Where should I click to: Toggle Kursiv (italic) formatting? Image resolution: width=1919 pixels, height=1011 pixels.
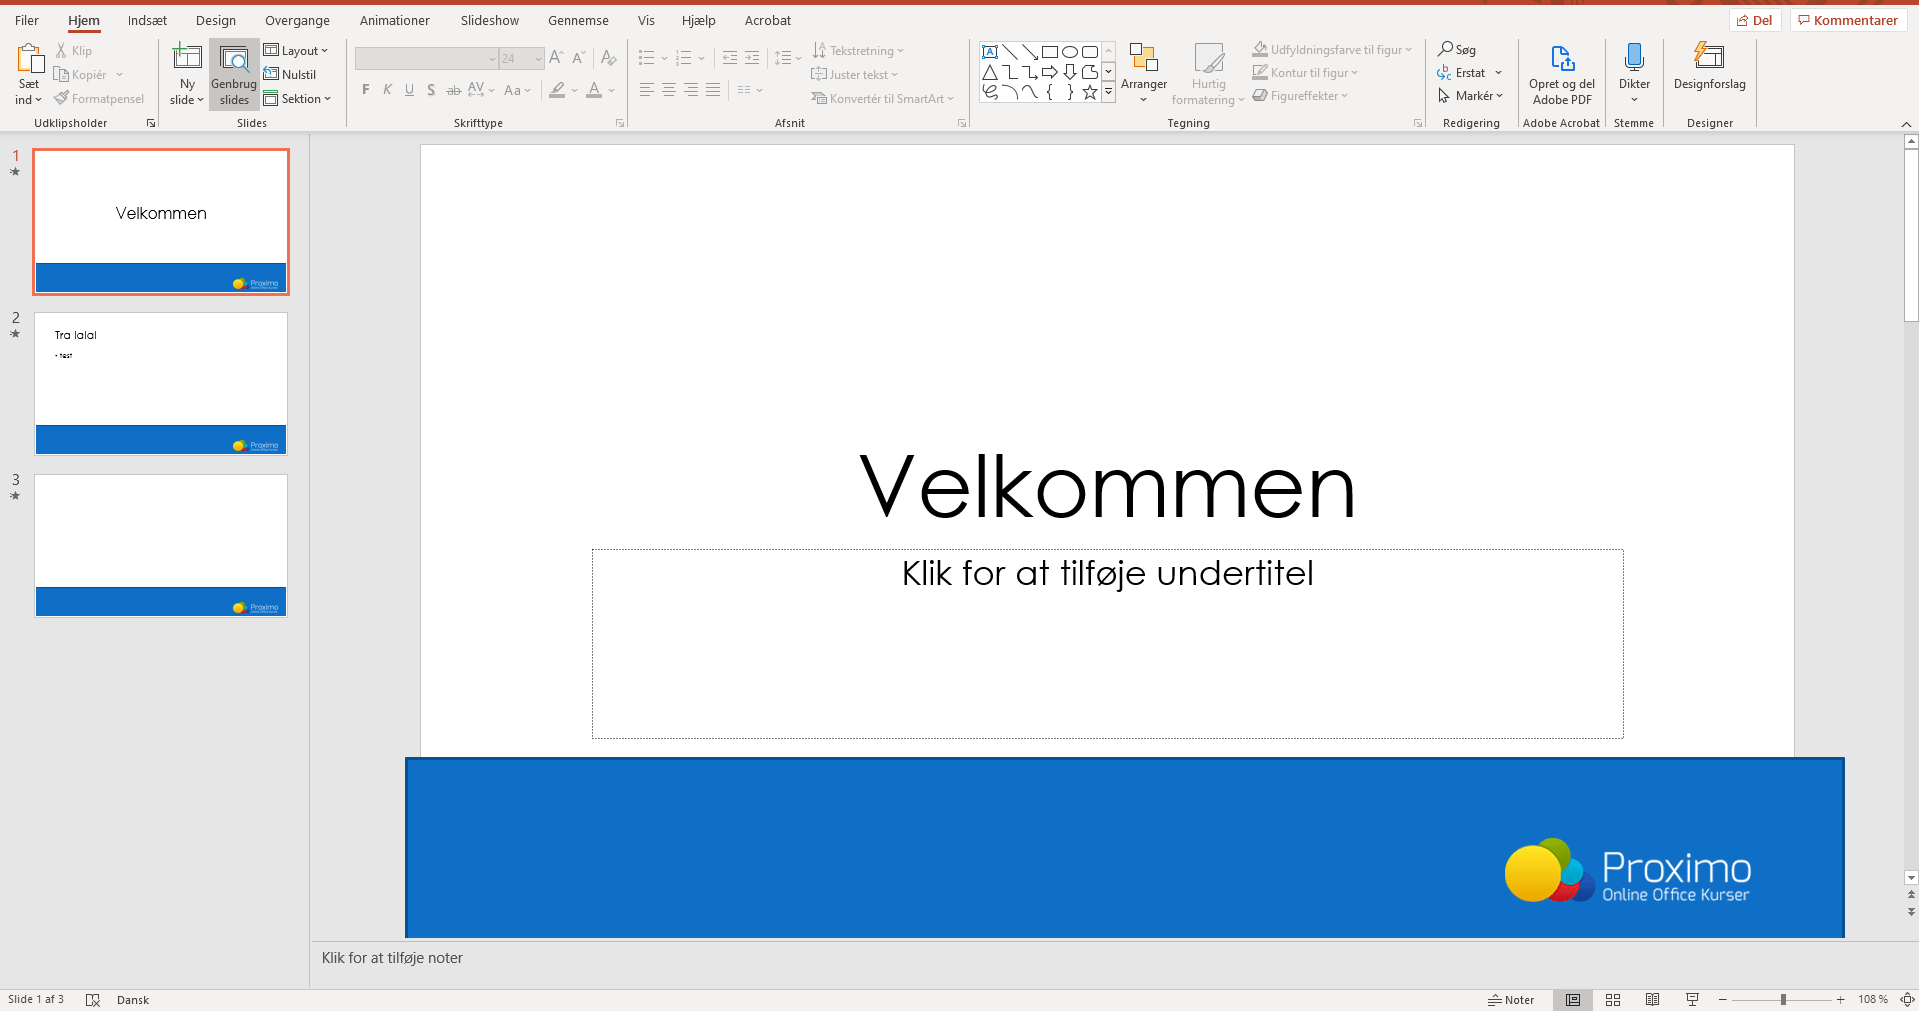[x=387, y=90]
